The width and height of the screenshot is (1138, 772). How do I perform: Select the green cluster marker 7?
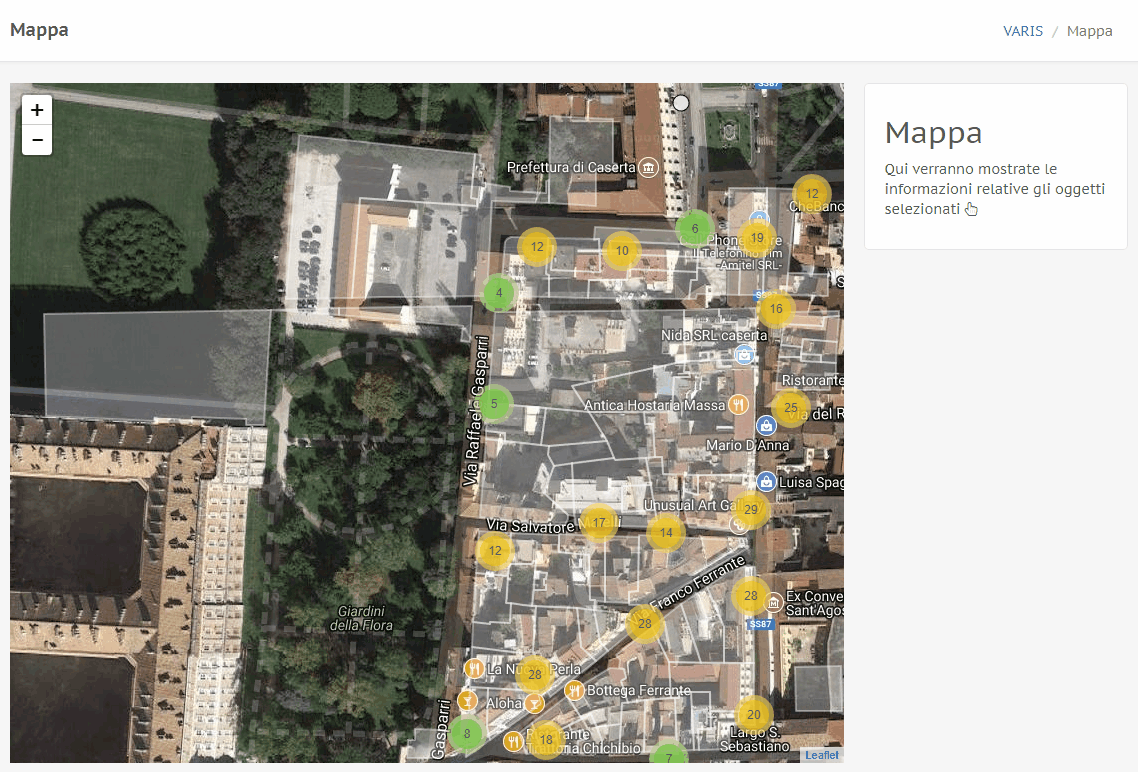point(668,755)
